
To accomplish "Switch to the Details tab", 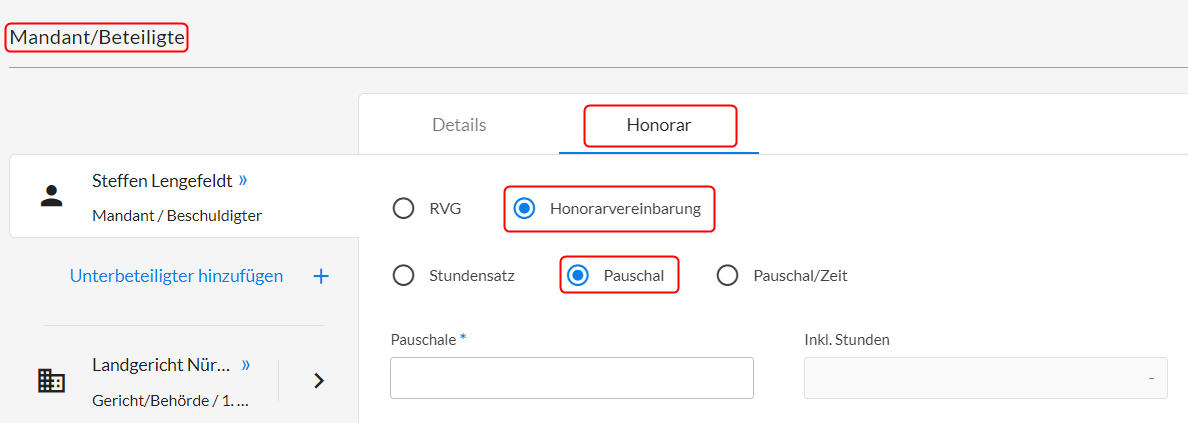I will pyautogui.click(x=459, y=125).
